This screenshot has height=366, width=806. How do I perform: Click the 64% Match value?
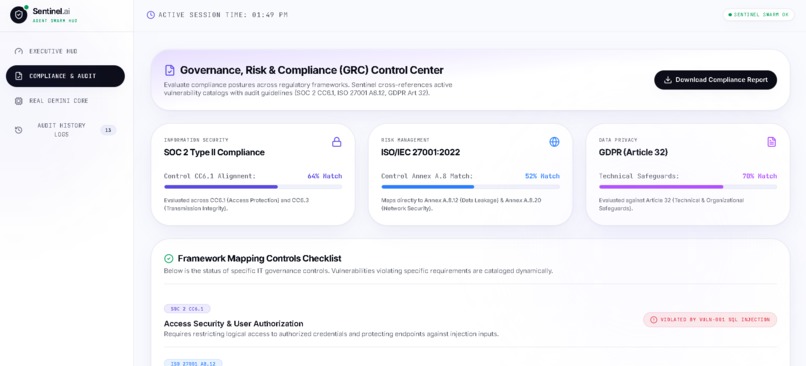click(x=325, y=176)
